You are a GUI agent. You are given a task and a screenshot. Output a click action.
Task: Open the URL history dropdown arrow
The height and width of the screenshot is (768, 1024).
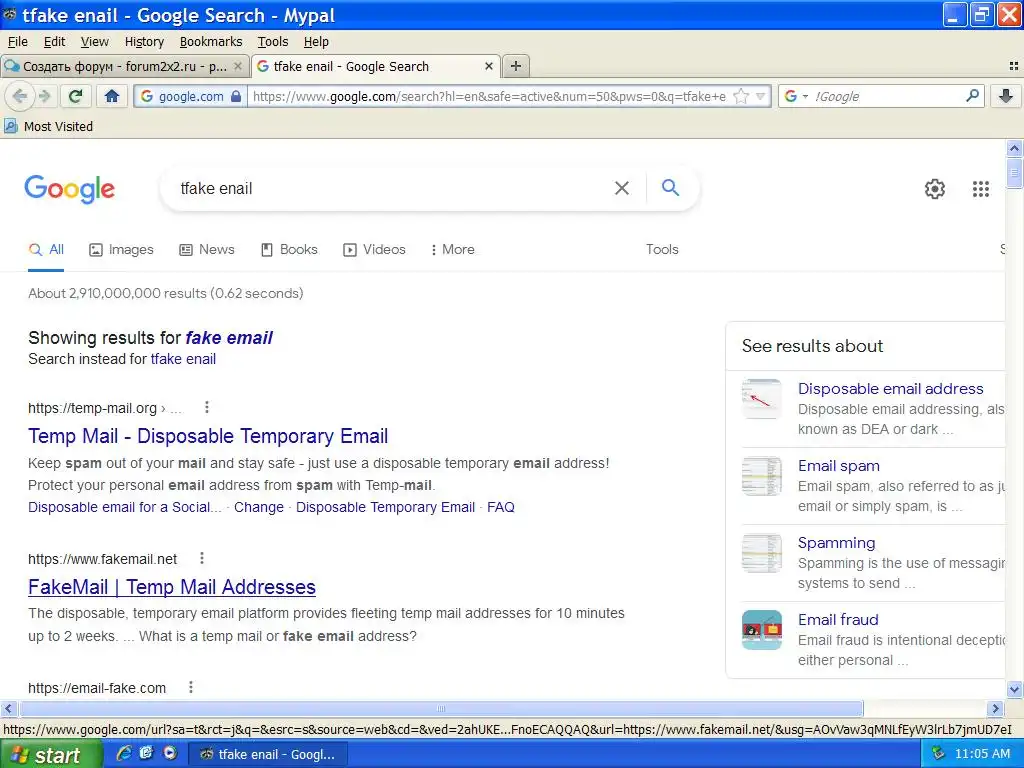pyautogui.click(x=760, y=97)
